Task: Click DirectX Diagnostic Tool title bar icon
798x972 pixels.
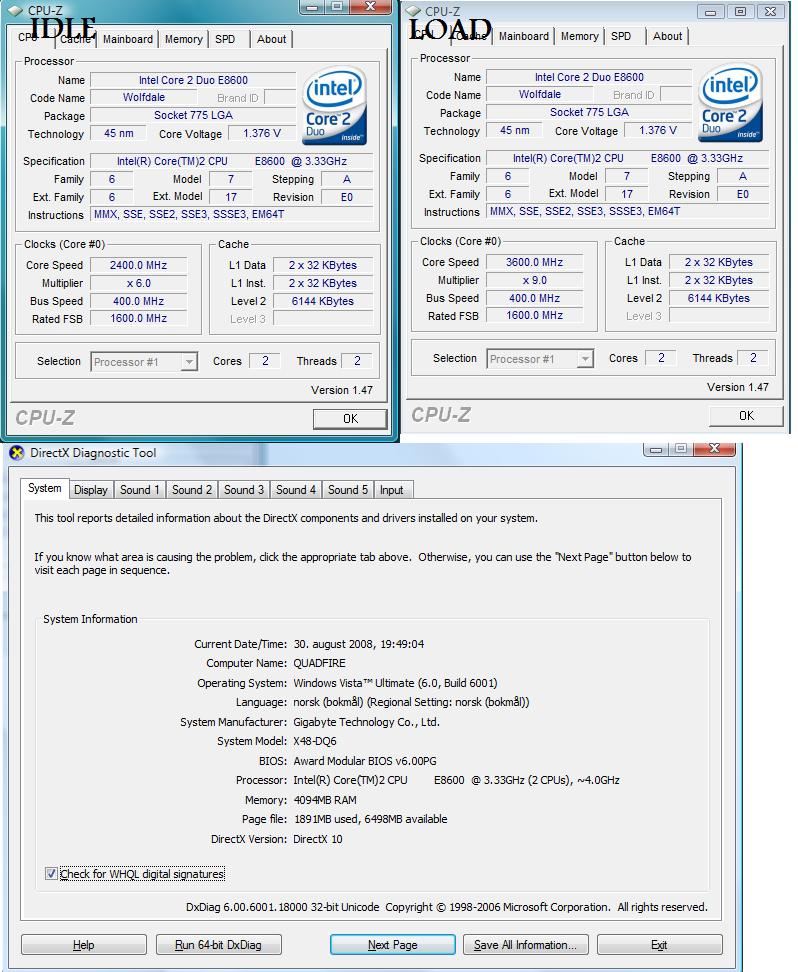Action: (x=17, y=453)
